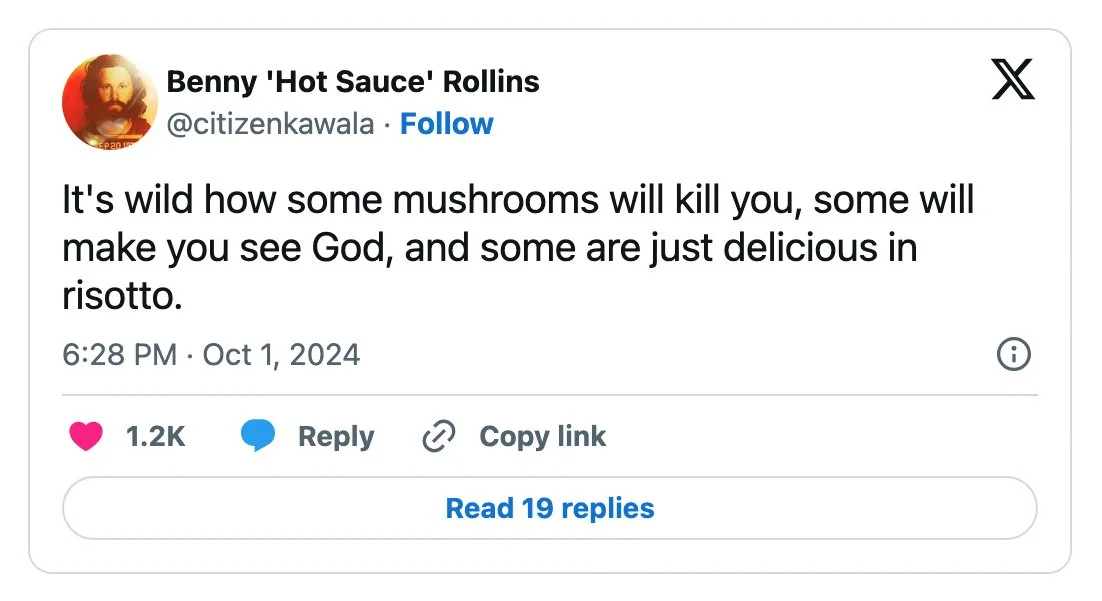Open the Twitter info circle icon
The height and width of the screenshot is (601, 1102).
1014,354
